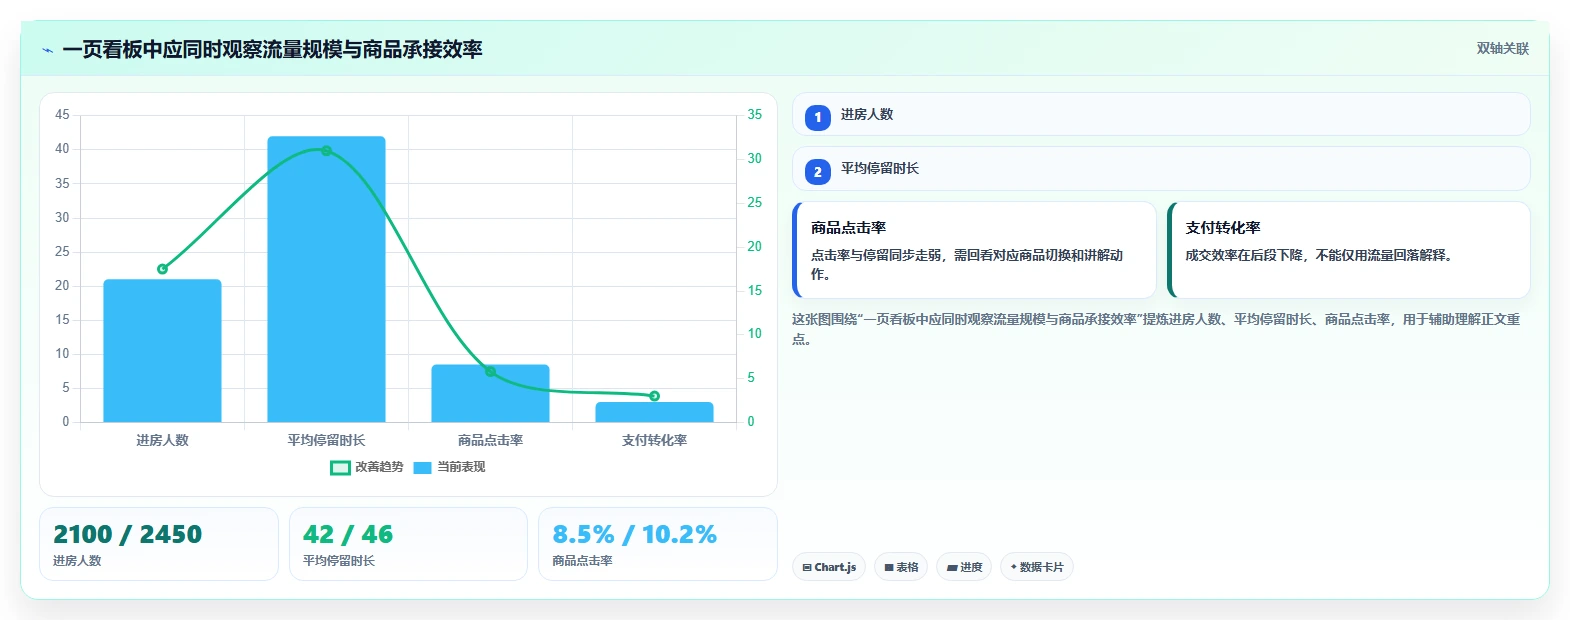
Task: Select the Chart.js tag
Action: point(829,567)
